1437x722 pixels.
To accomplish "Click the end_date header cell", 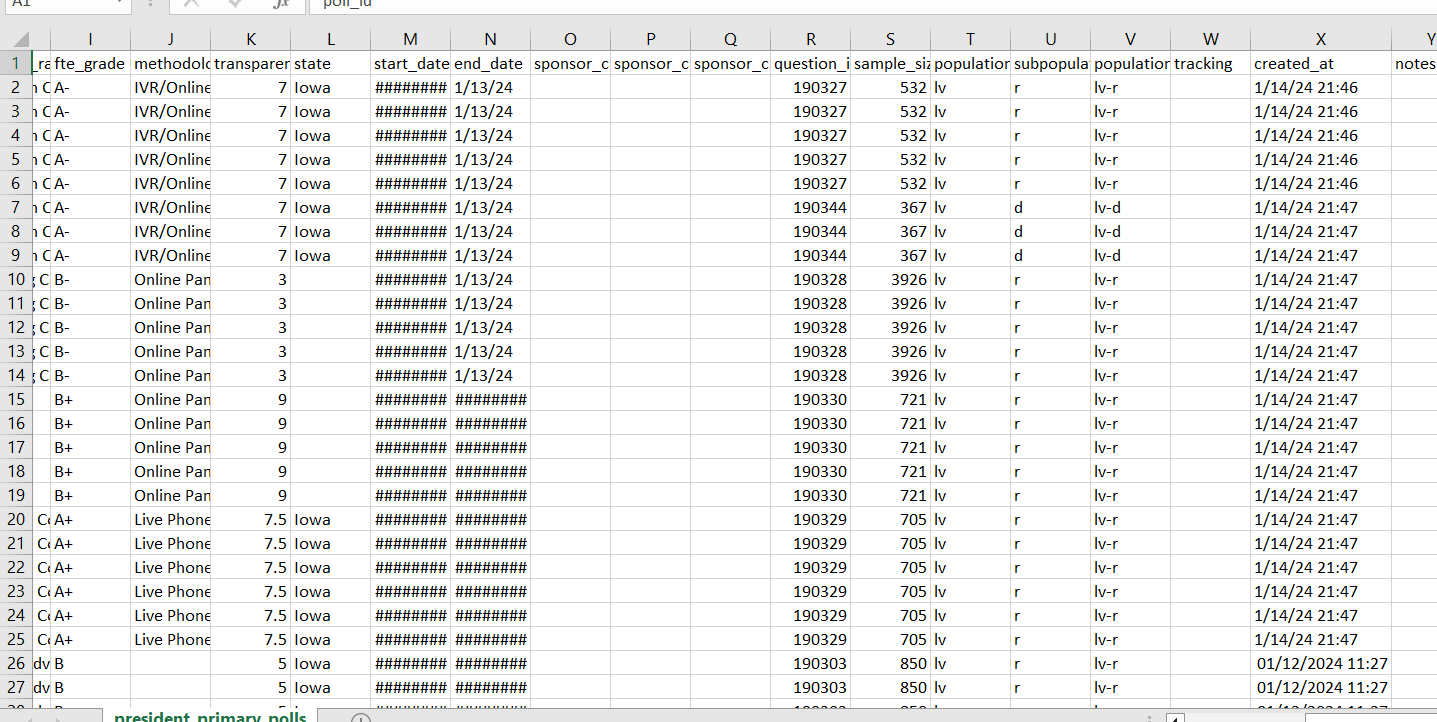I will pos(490,63).
